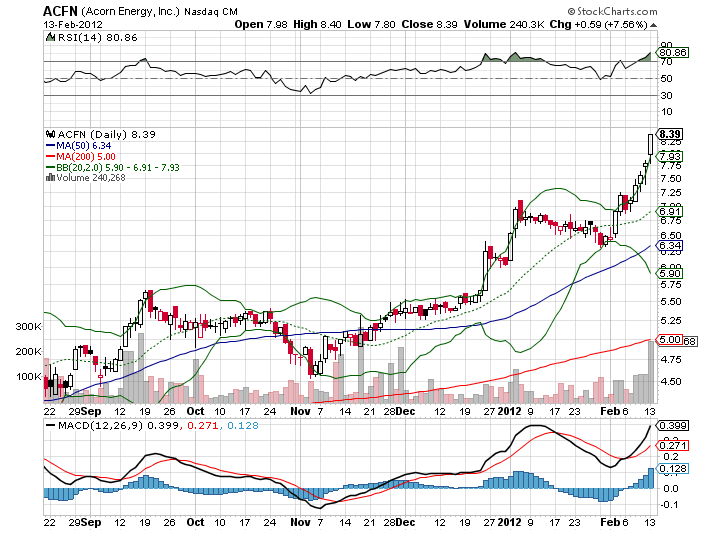Click the Volume 240,268 legend text
Screen dimensions: 709x536
pos(91,178)
